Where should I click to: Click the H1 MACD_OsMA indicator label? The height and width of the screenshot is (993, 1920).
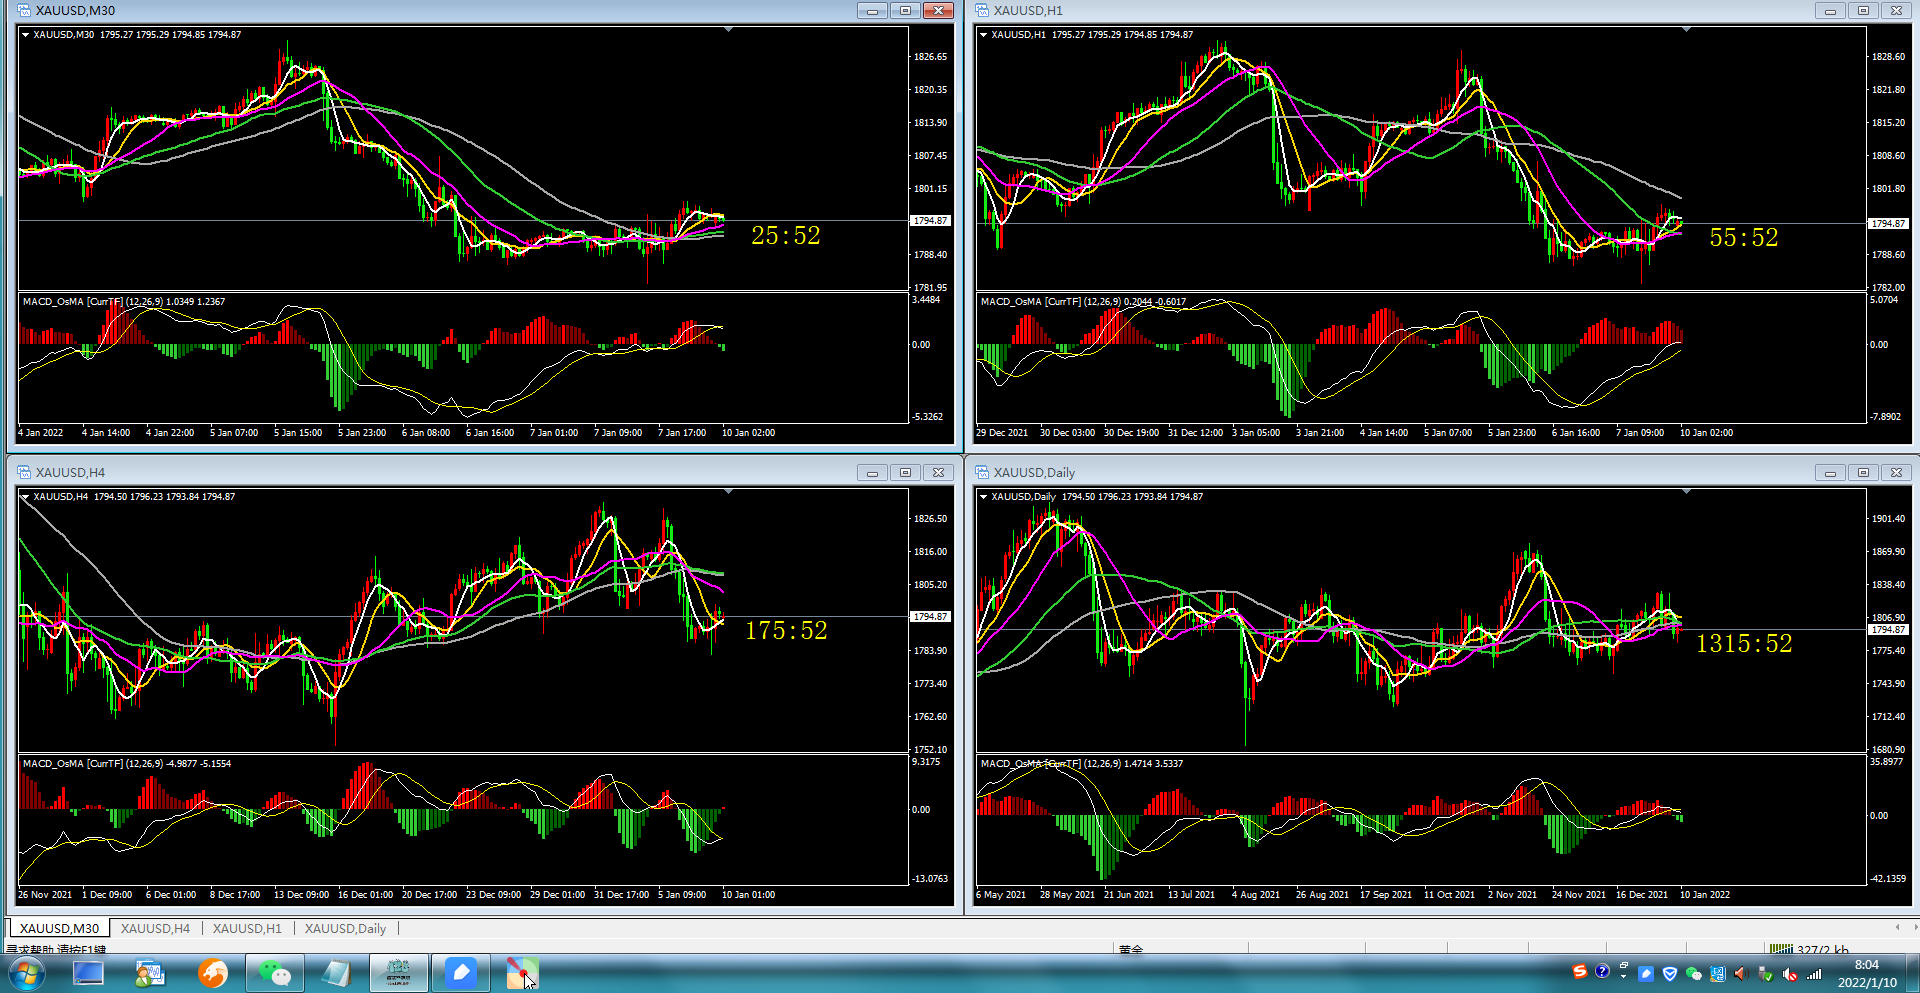1083,301
